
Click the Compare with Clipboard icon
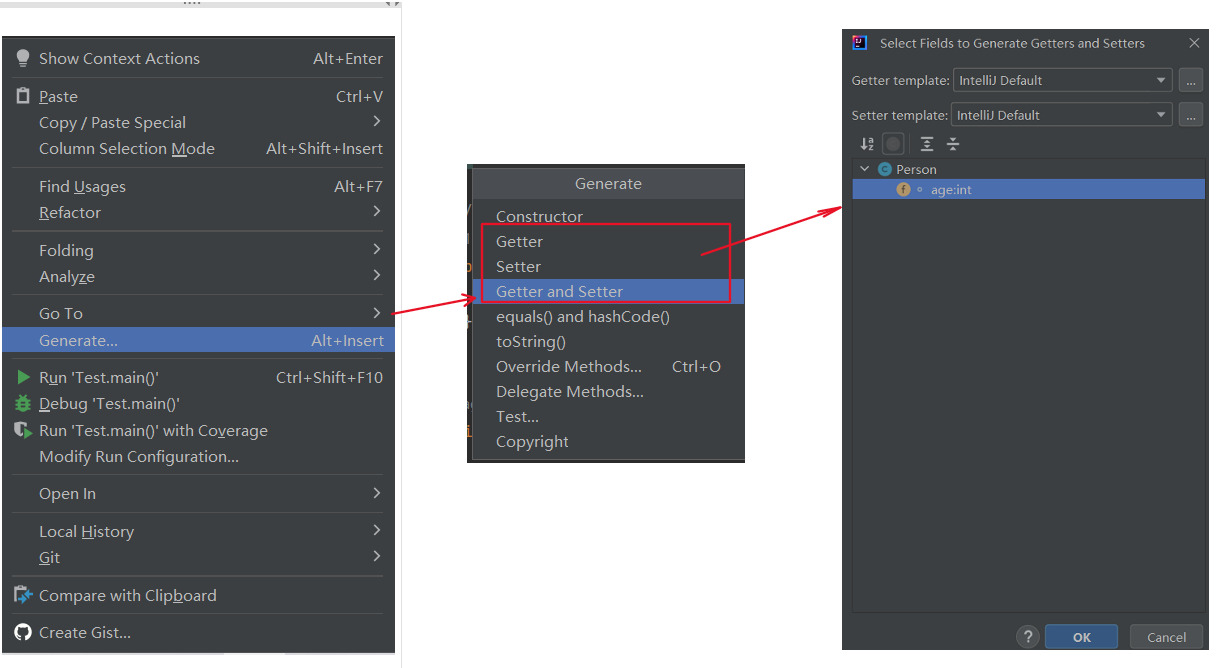23,595
